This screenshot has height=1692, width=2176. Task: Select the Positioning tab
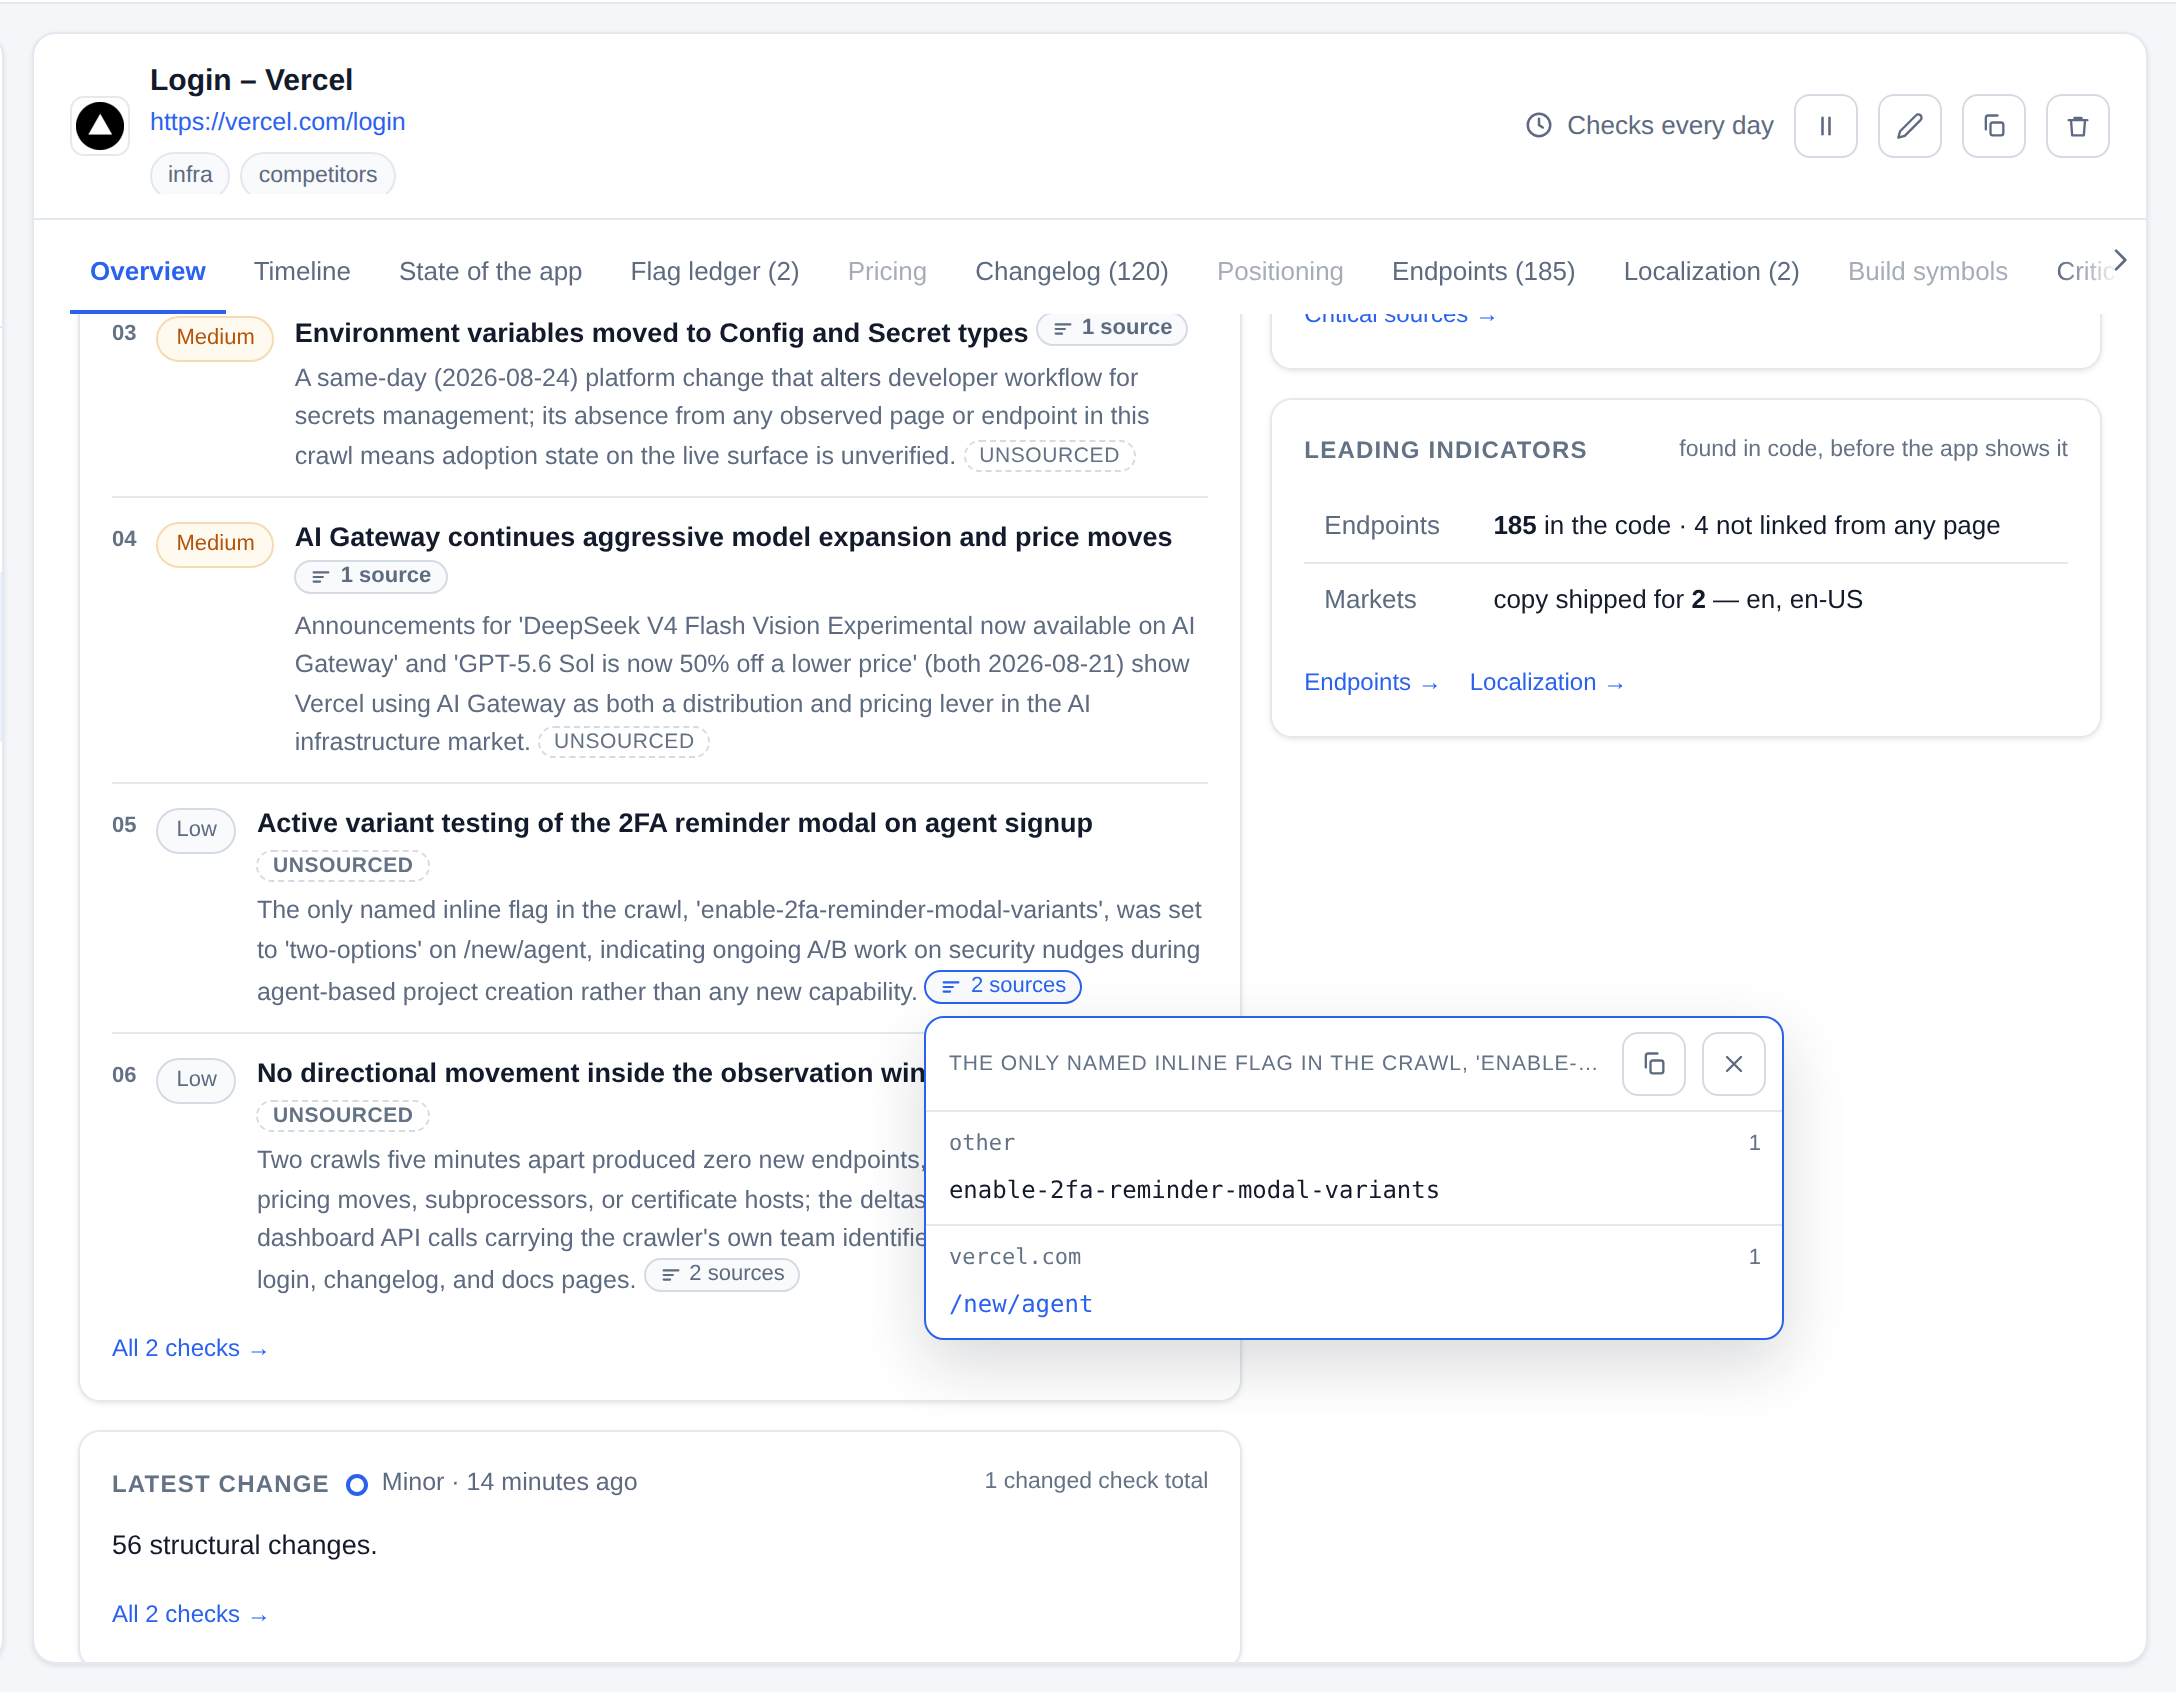(1280, 271)
